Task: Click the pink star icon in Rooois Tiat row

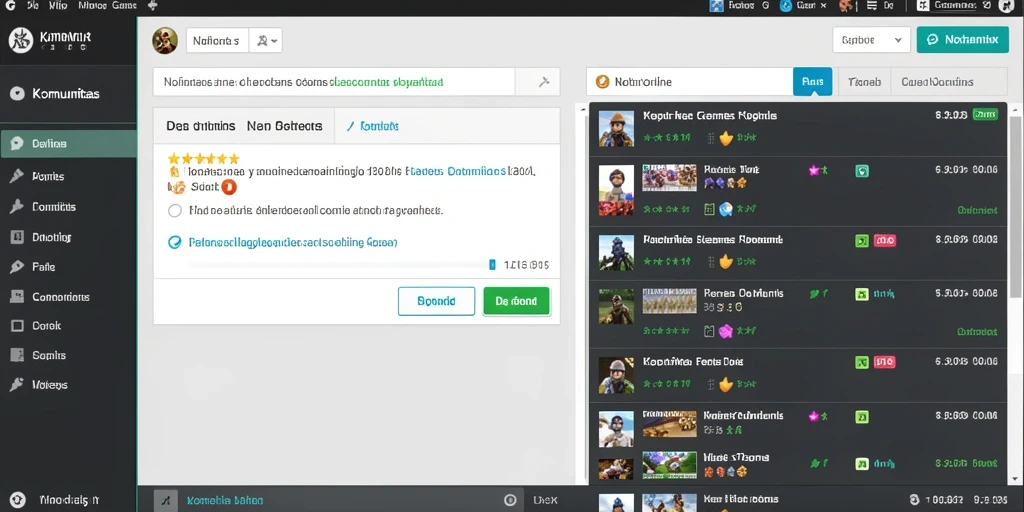Action: 814,170
